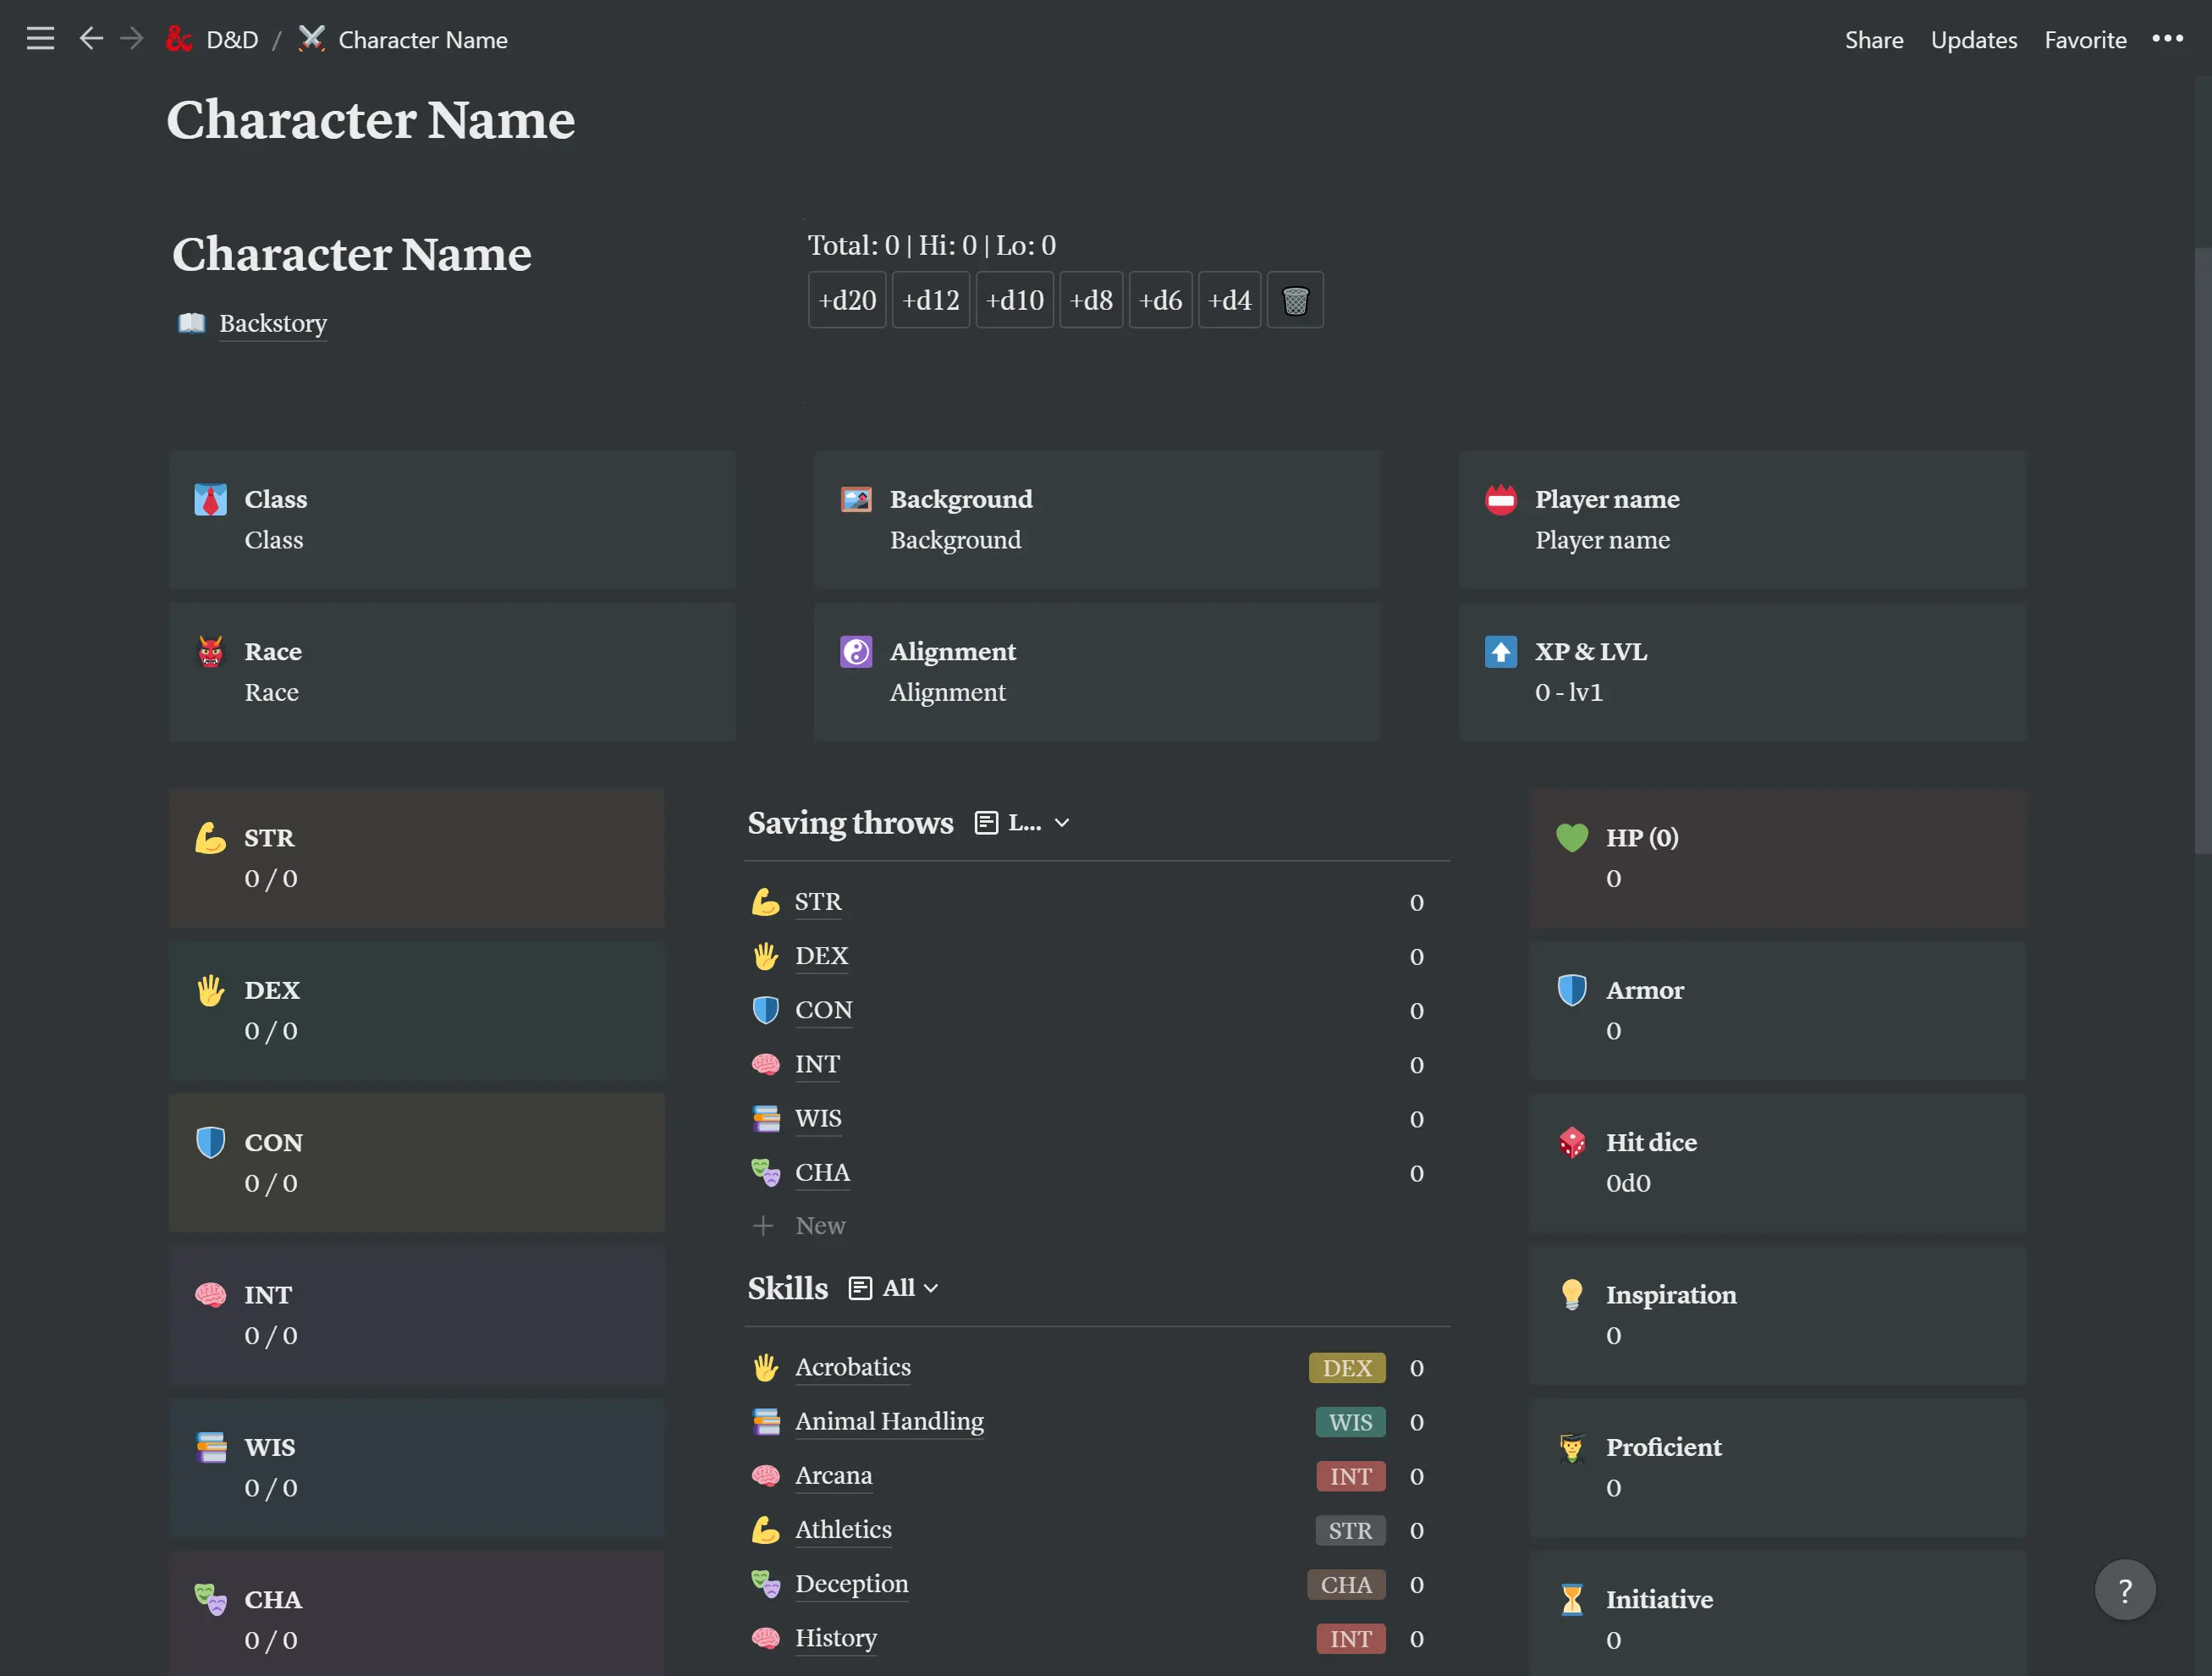The height and width of the screenshot is (1676, 2212).
Task: Open the Updates panel
Action: (x=1973, y=39)
